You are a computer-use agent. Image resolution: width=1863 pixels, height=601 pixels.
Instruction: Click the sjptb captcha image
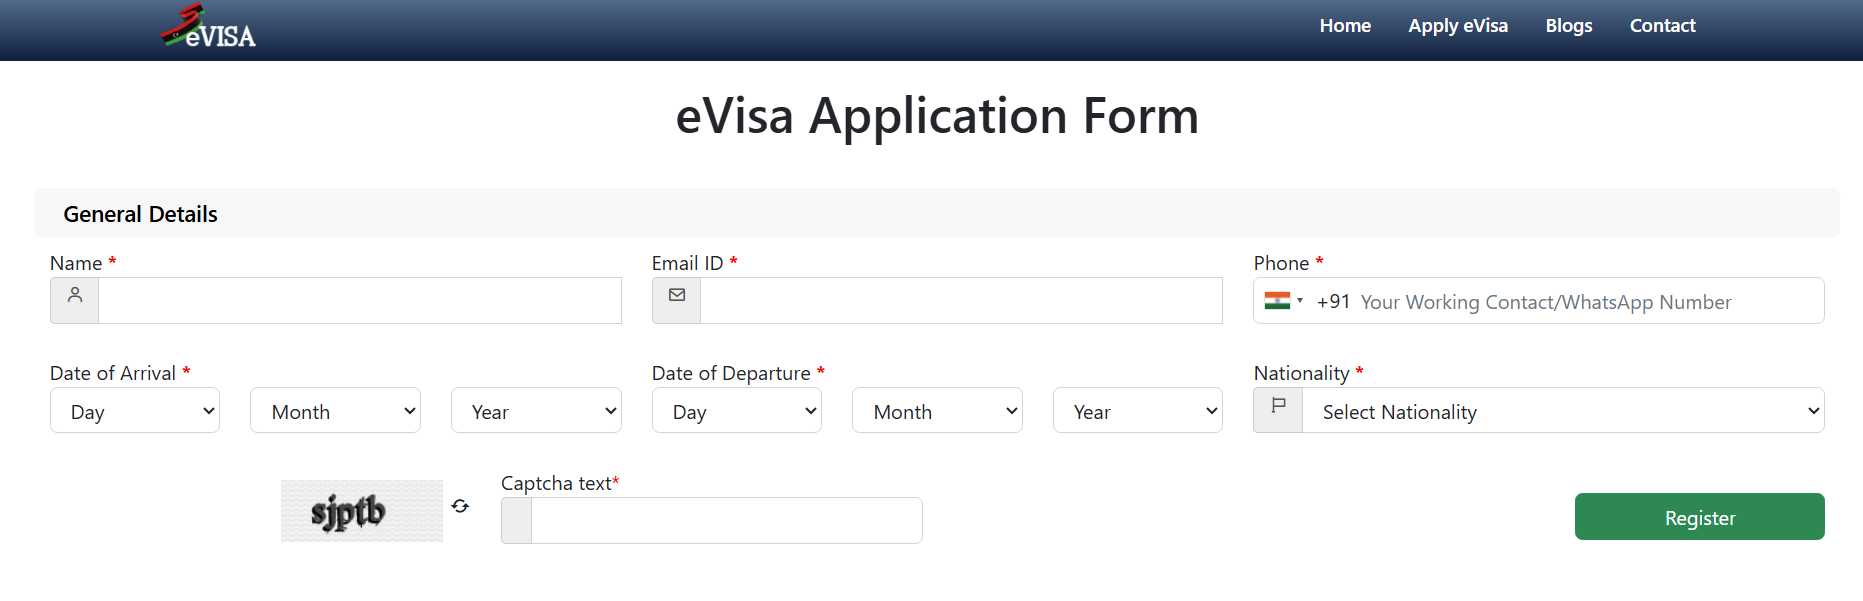coord(362,511)
